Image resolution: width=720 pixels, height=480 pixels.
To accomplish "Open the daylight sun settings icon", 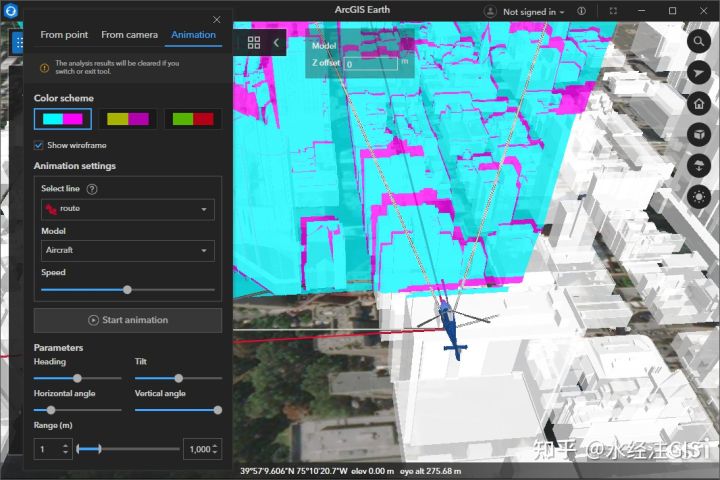I will 699,197.
